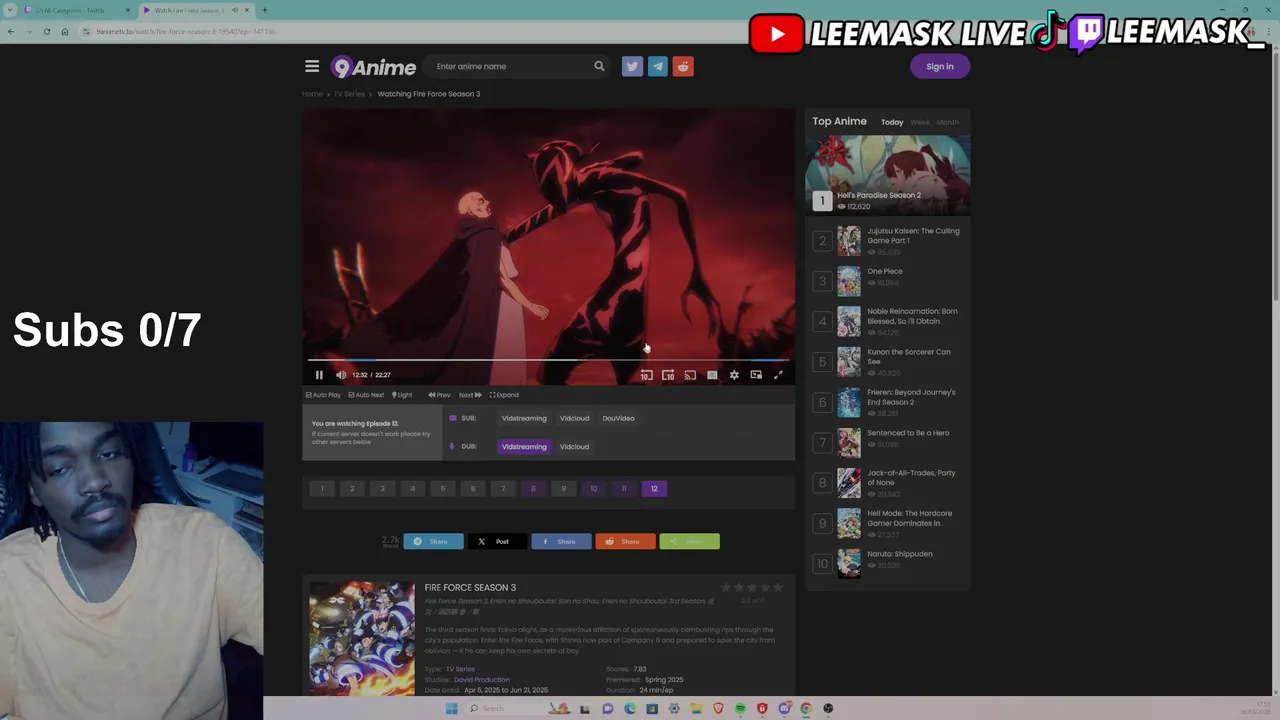The height and width of the screenshot is (720, 1280).
Task: Go to next episode with Next
Action: (x=470, y=395)
